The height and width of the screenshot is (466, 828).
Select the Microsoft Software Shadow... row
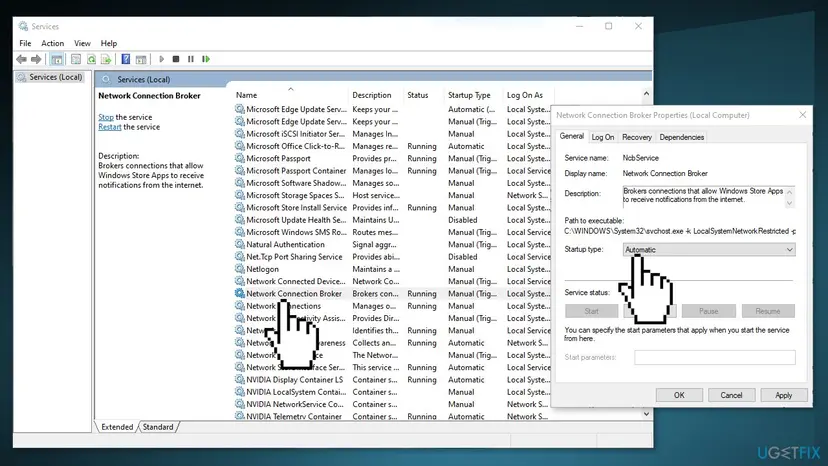(392, 183)
